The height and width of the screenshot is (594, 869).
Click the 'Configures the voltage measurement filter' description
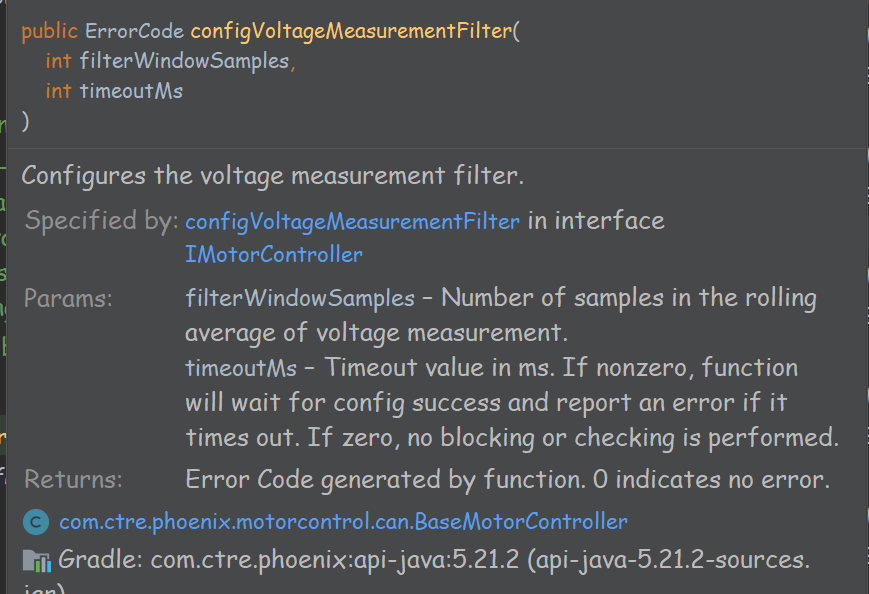(272, 176)
